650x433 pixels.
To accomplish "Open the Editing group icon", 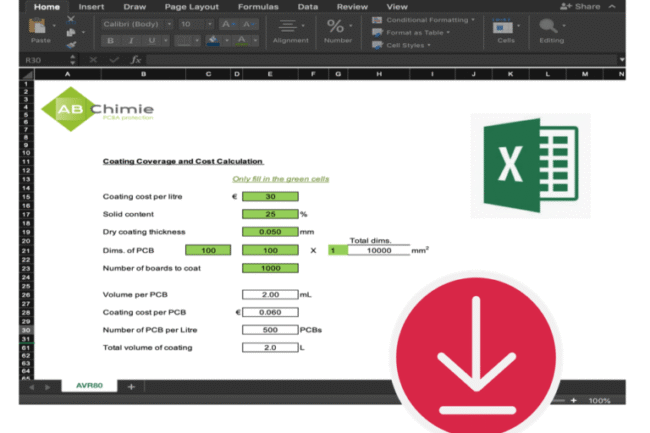I will pyautogui.click(x=550, y=30).
